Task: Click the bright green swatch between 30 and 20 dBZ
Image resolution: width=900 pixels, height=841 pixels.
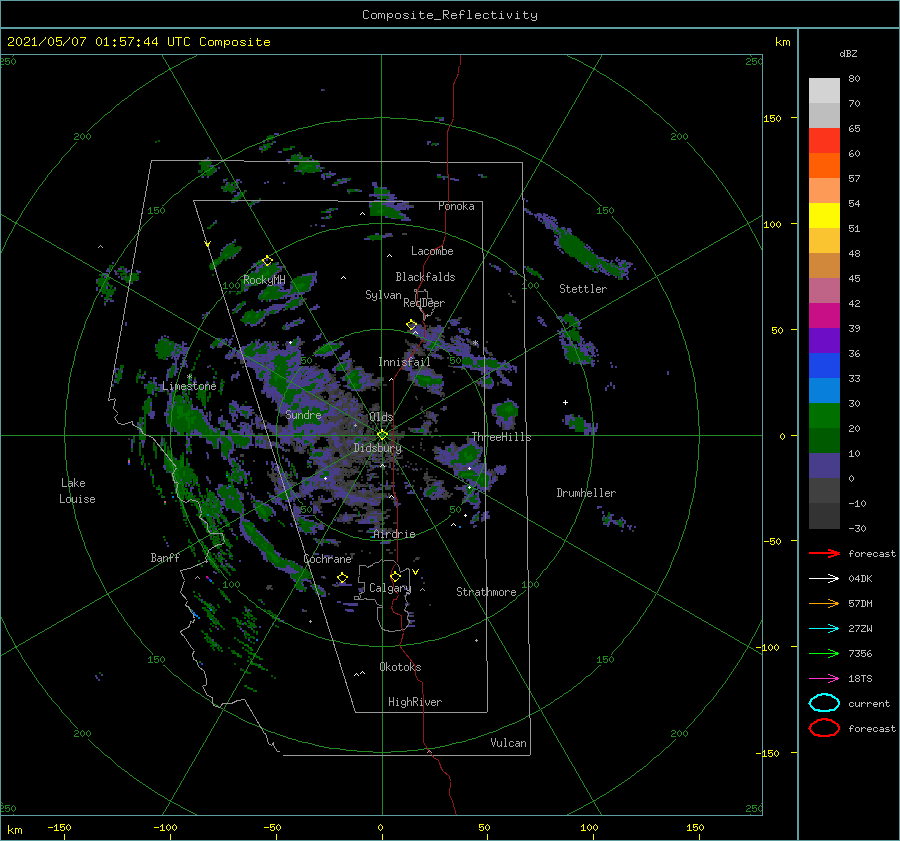Action: (824, 416)
